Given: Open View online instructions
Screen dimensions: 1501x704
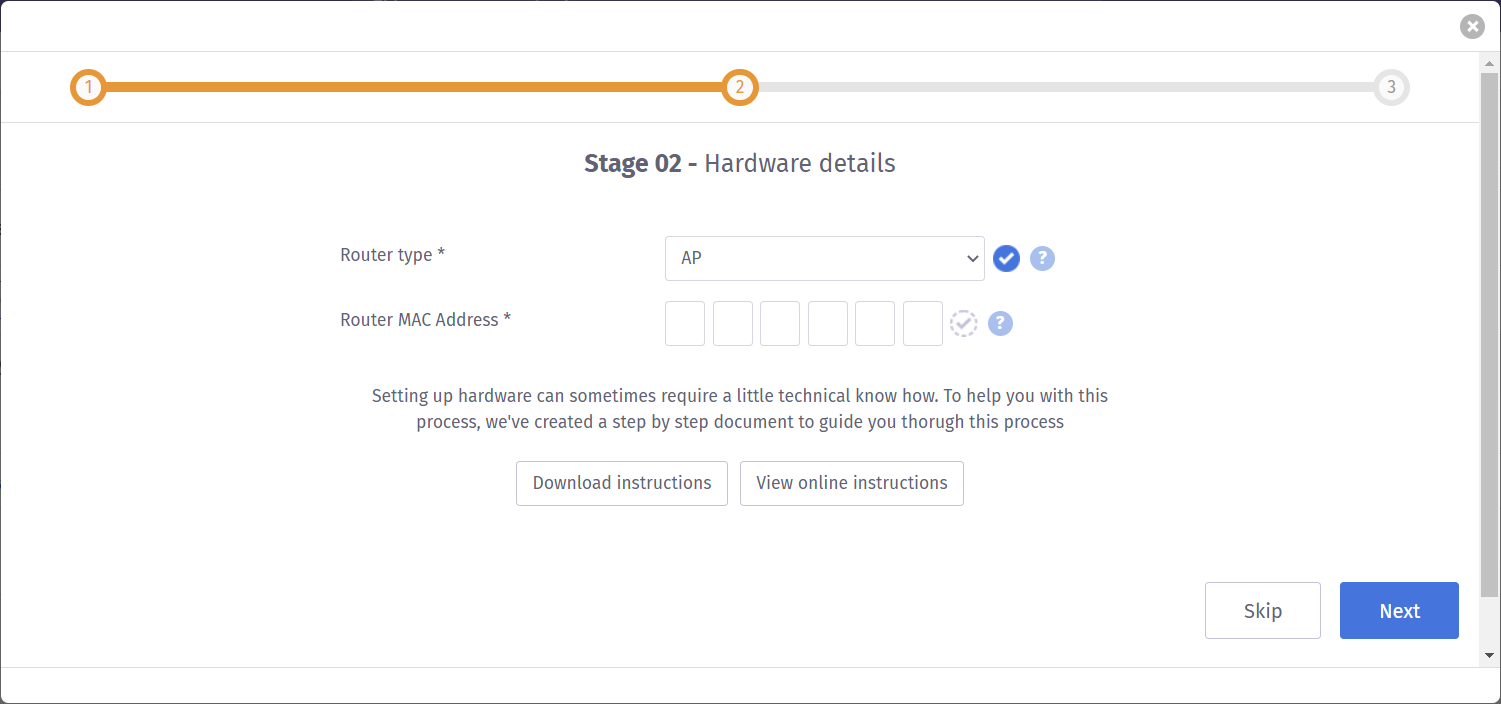Looking at the screenshot, I should point(851,483).
